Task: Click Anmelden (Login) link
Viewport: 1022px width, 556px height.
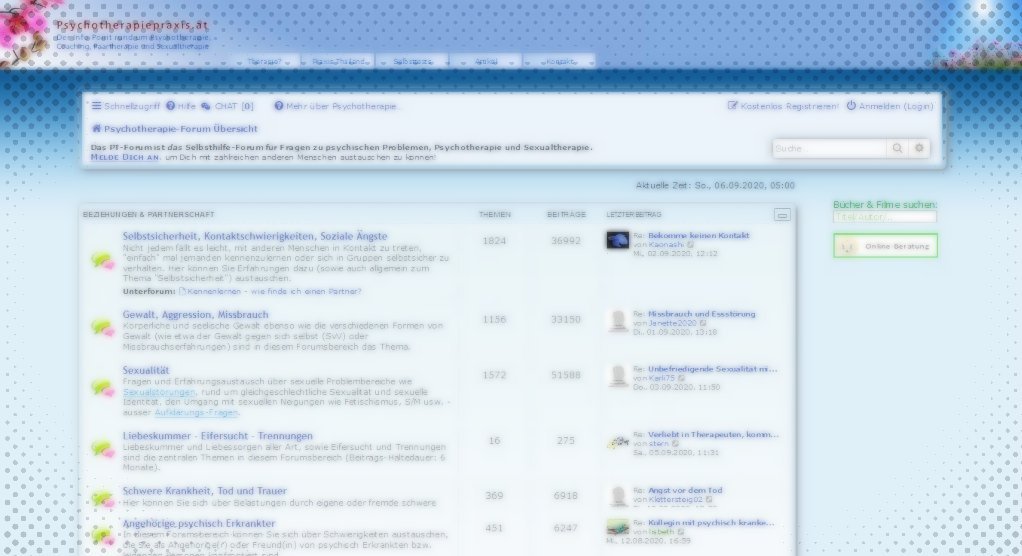Action: tap(890, 106)
